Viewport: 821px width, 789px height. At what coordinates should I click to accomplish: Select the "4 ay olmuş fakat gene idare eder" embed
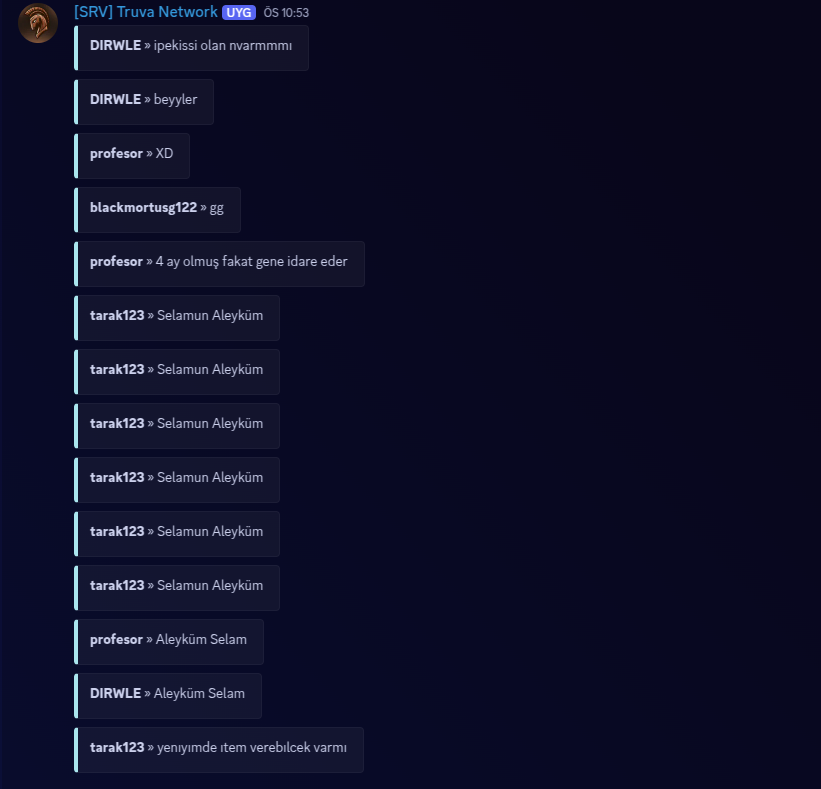220,263
